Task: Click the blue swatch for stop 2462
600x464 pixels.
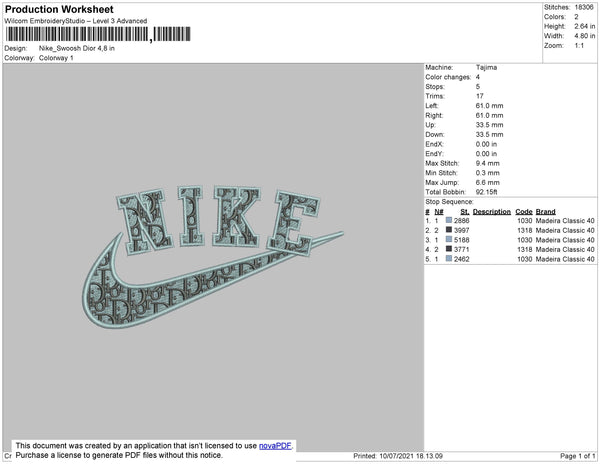Action: coord(449,259)
